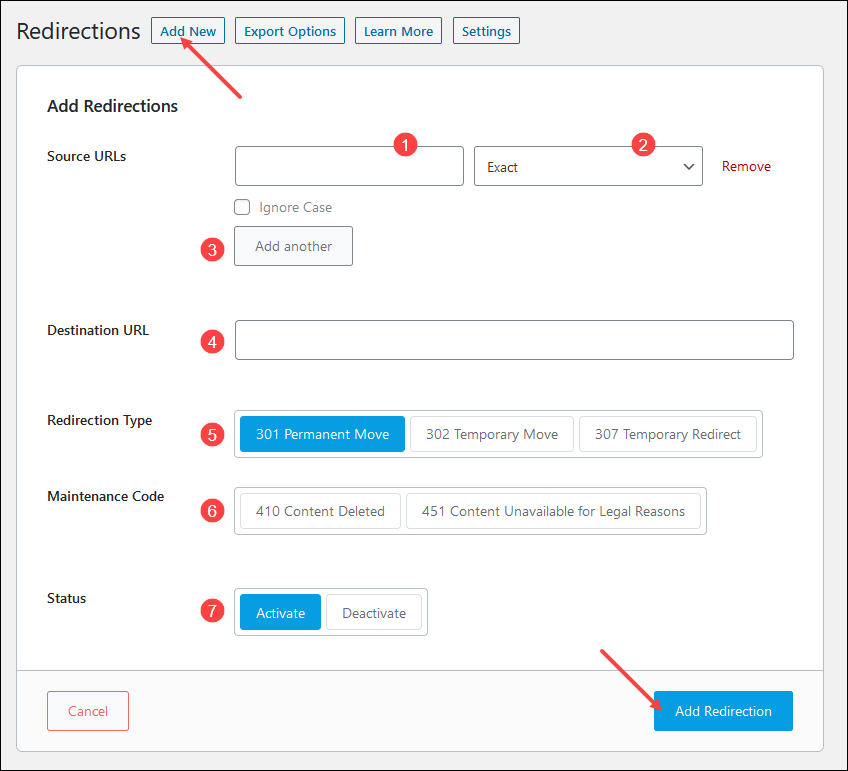Expand the Exact match type dropdown

[588, 167]
